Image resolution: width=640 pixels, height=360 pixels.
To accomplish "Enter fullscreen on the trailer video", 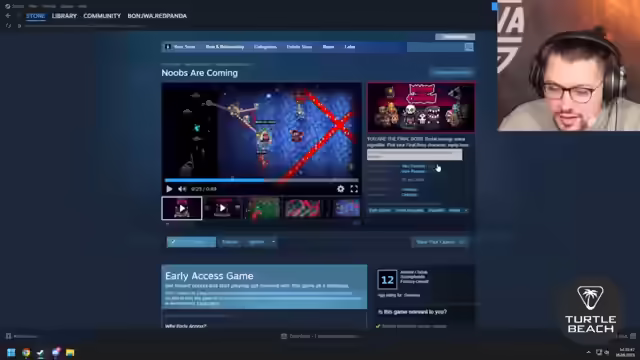I will [354, 189].
